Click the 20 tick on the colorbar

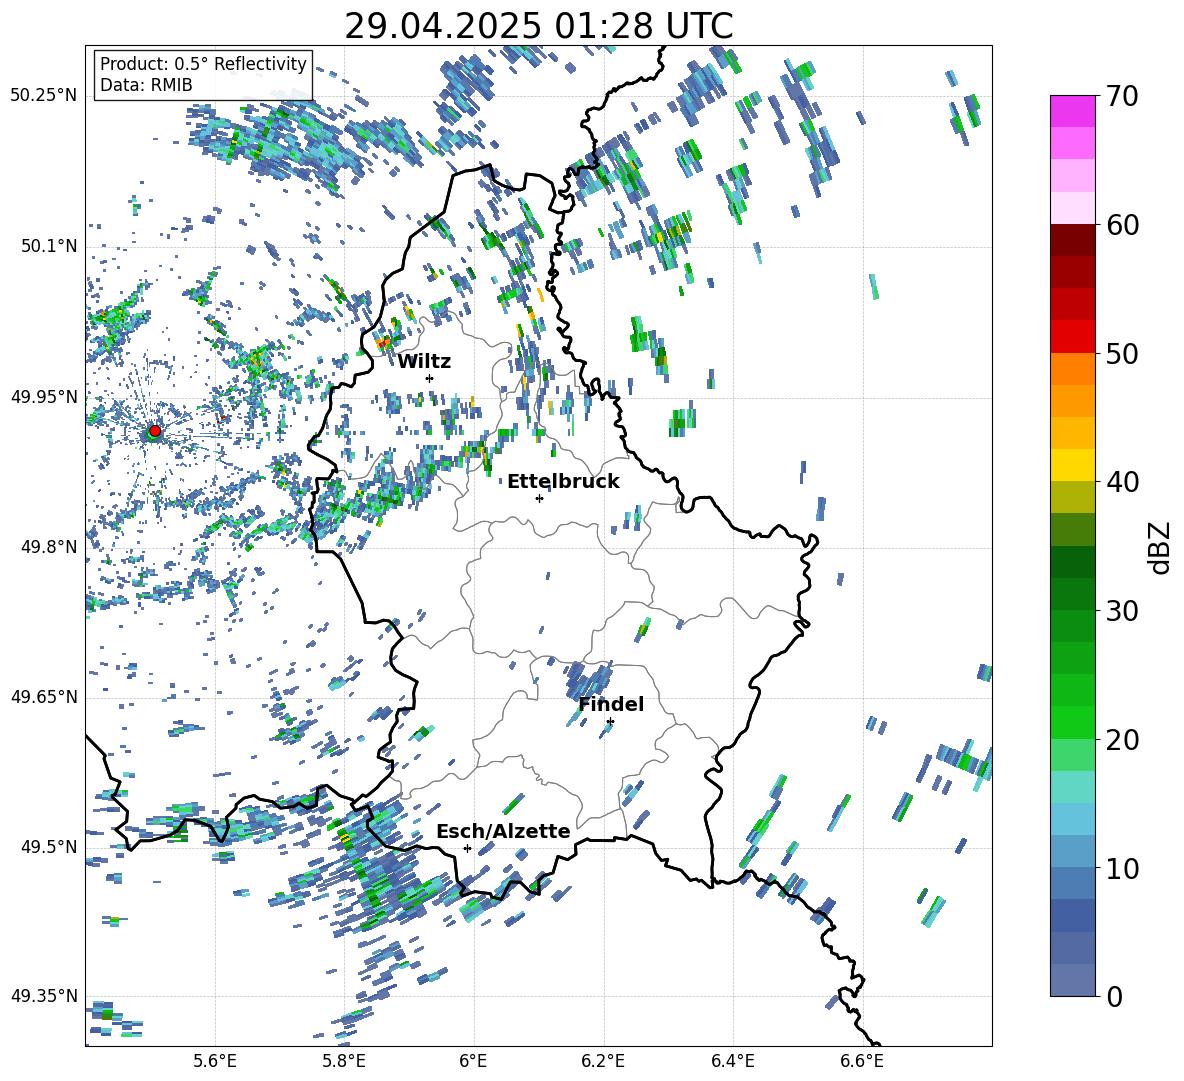pyautogui.click(x=1121, y=739)
